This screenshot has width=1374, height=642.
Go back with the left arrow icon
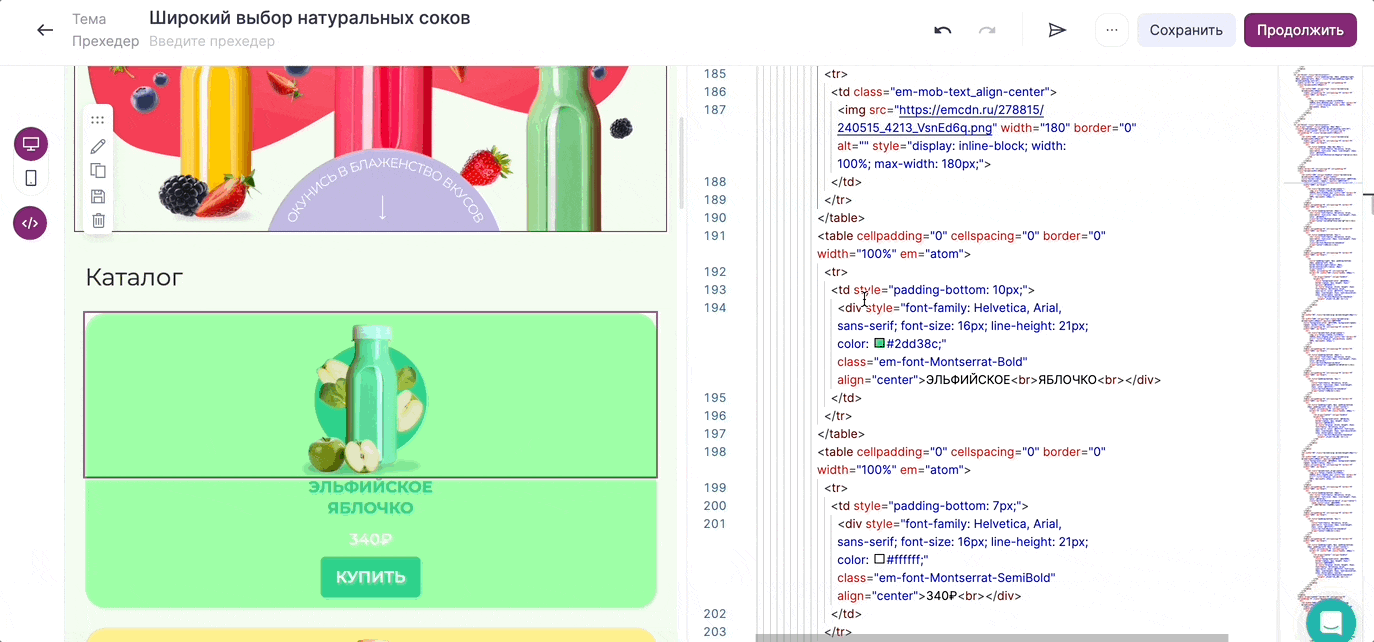coord(45,30)
